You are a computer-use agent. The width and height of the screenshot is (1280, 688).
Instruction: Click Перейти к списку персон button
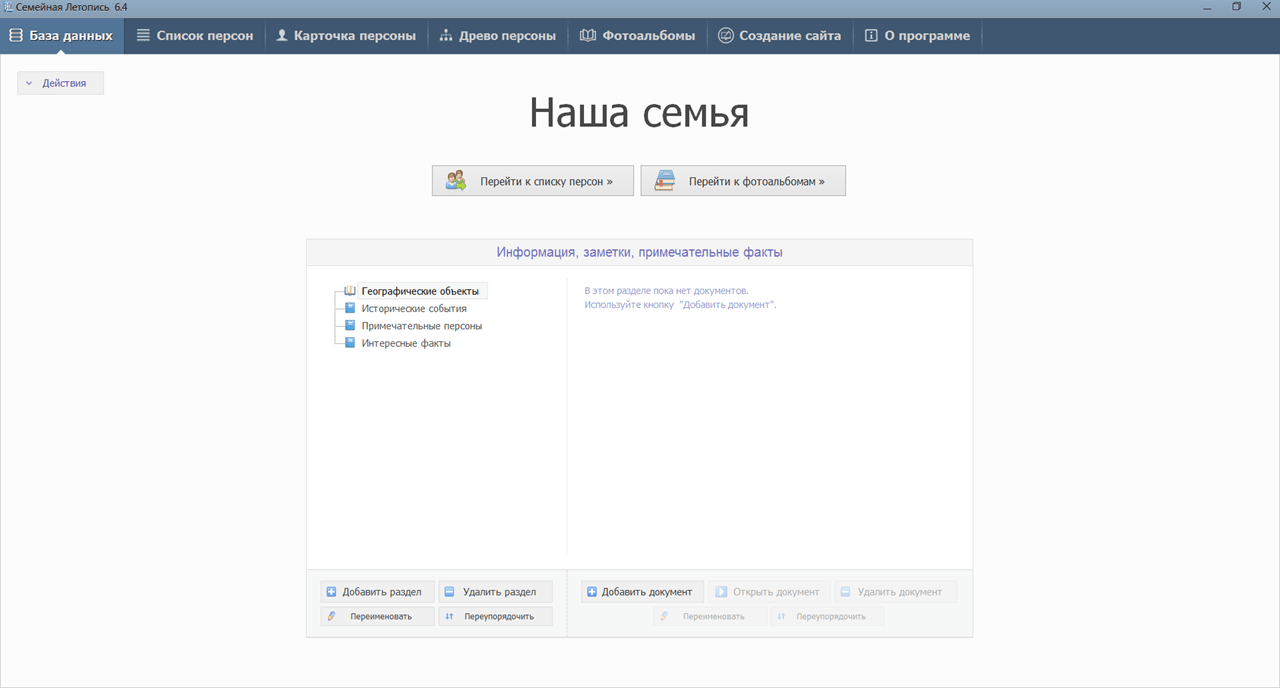click(533, 181)
